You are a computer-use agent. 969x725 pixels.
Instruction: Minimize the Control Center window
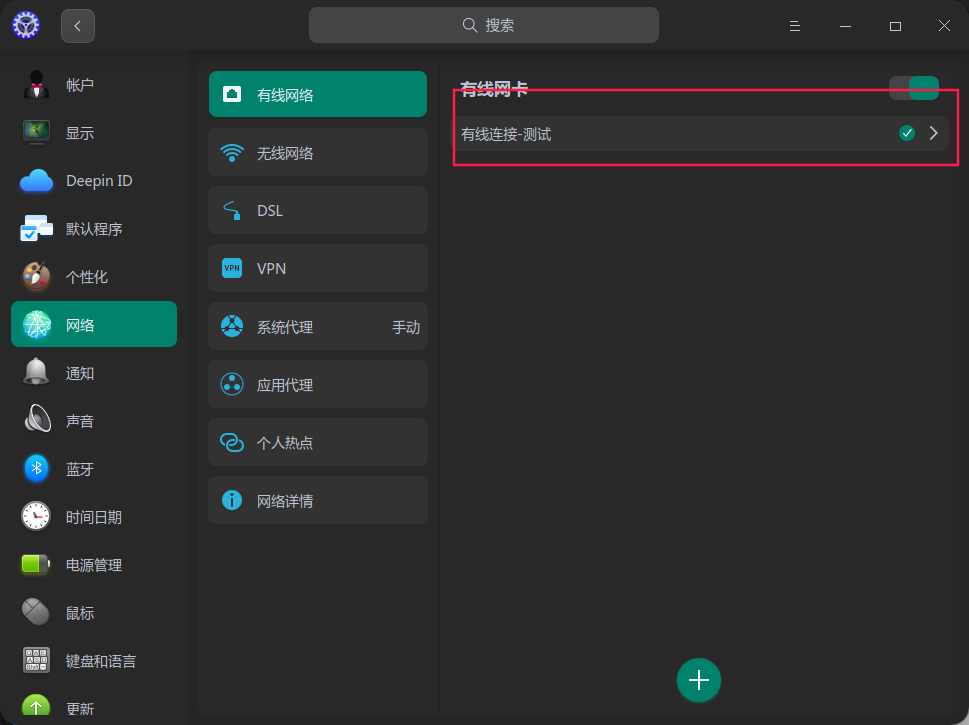pyautogui.click(x=845, y=26)
